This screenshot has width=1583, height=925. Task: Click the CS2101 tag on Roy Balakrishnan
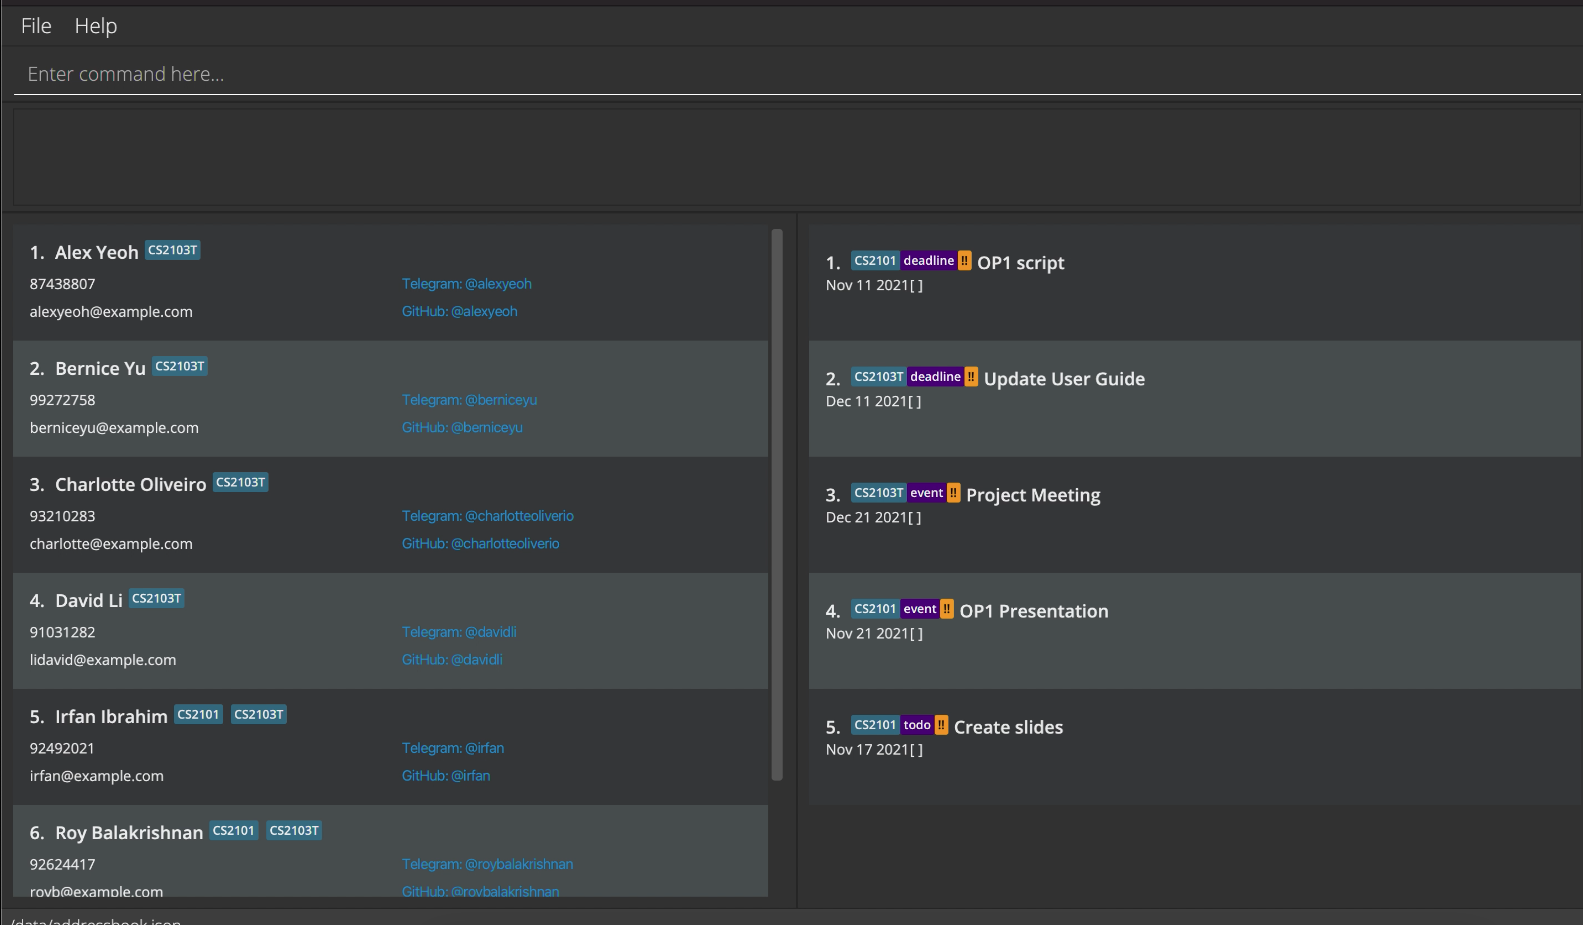[234, 830]
